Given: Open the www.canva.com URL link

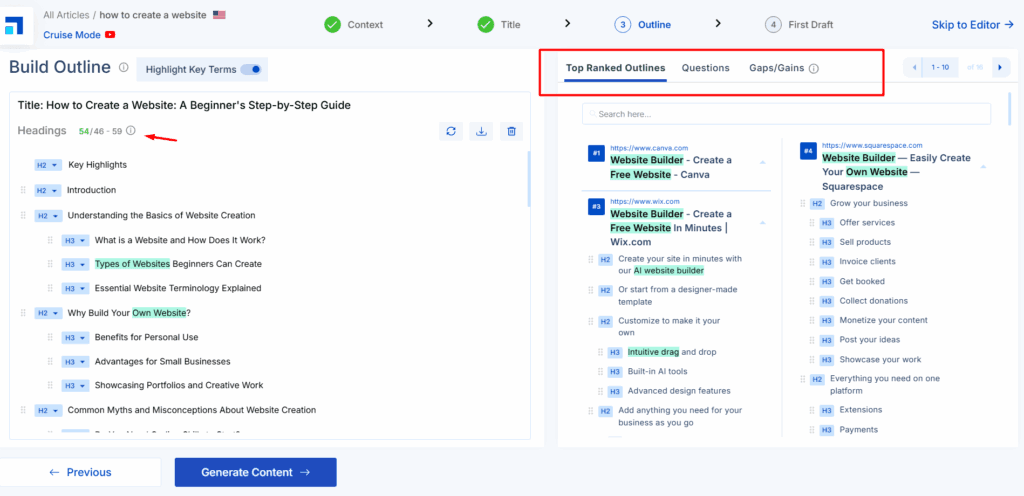Looking at the screenshot, I should [649, 148].
